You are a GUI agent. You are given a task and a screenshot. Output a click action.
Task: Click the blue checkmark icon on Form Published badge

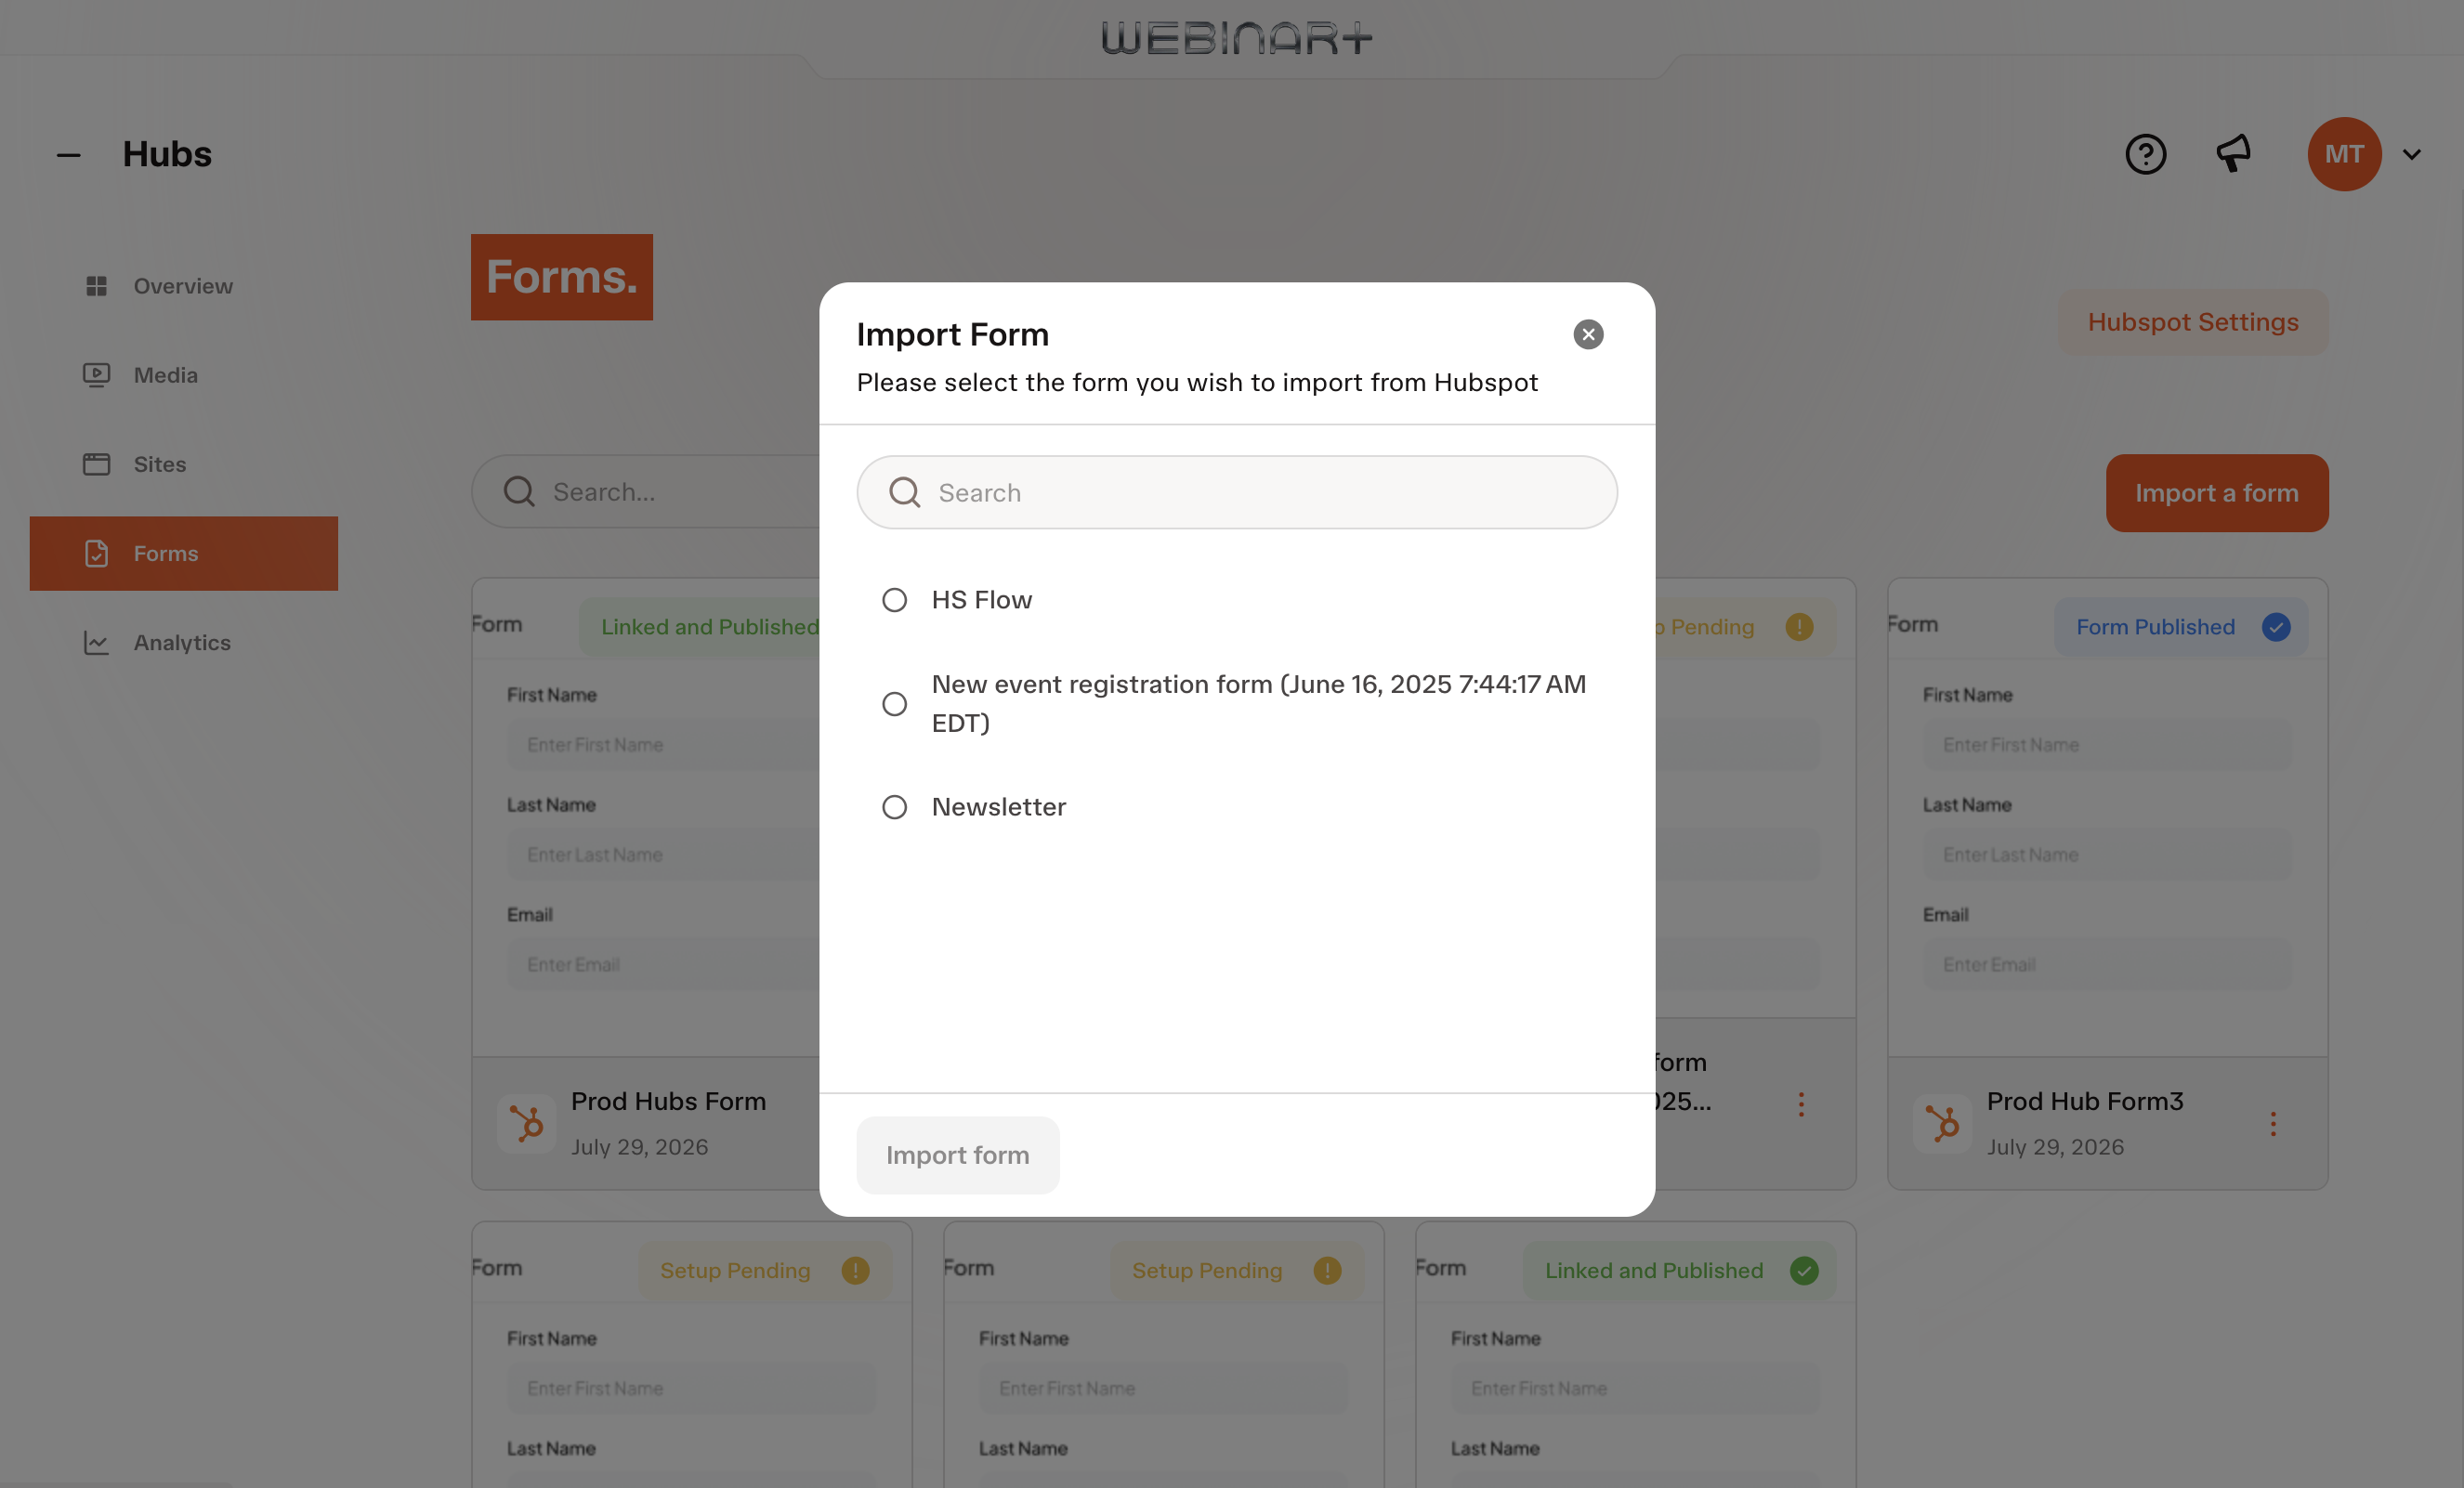2276,627
